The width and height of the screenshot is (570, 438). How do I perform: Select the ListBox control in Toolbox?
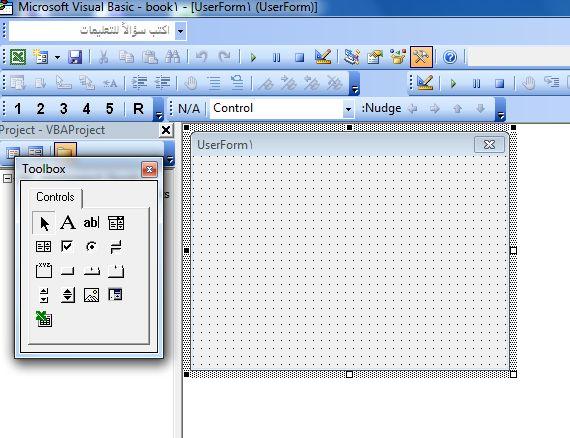click(43, 247)
